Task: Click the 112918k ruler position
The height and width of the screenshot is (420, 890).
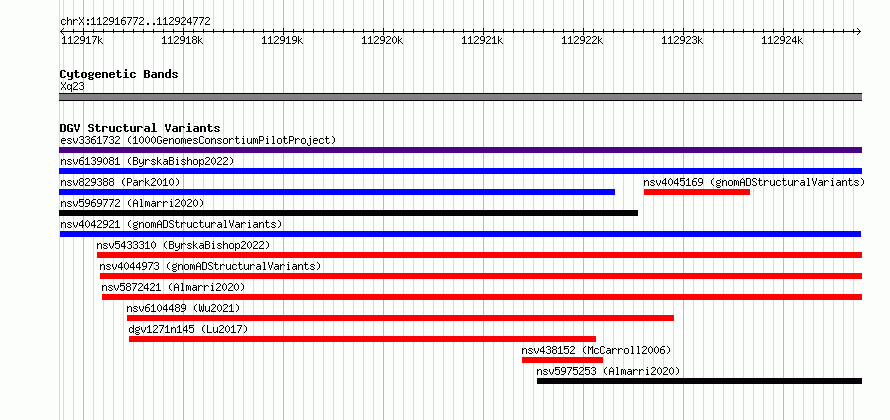Action: tap(182, 40)
